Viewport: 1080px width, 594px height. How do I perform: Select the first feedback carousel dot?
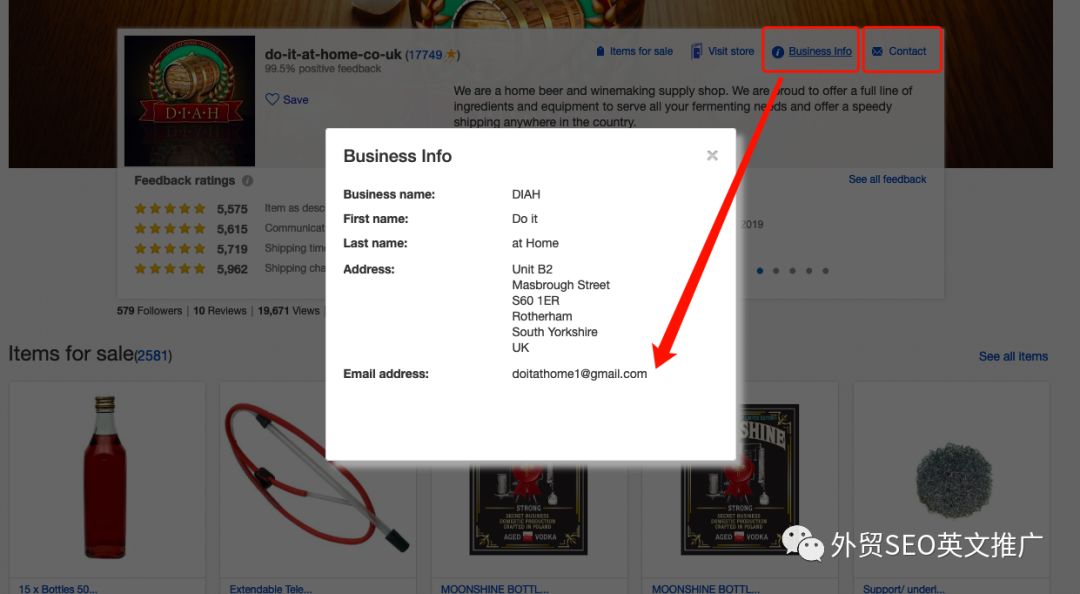pyautogui.click(x=760, y=271)
